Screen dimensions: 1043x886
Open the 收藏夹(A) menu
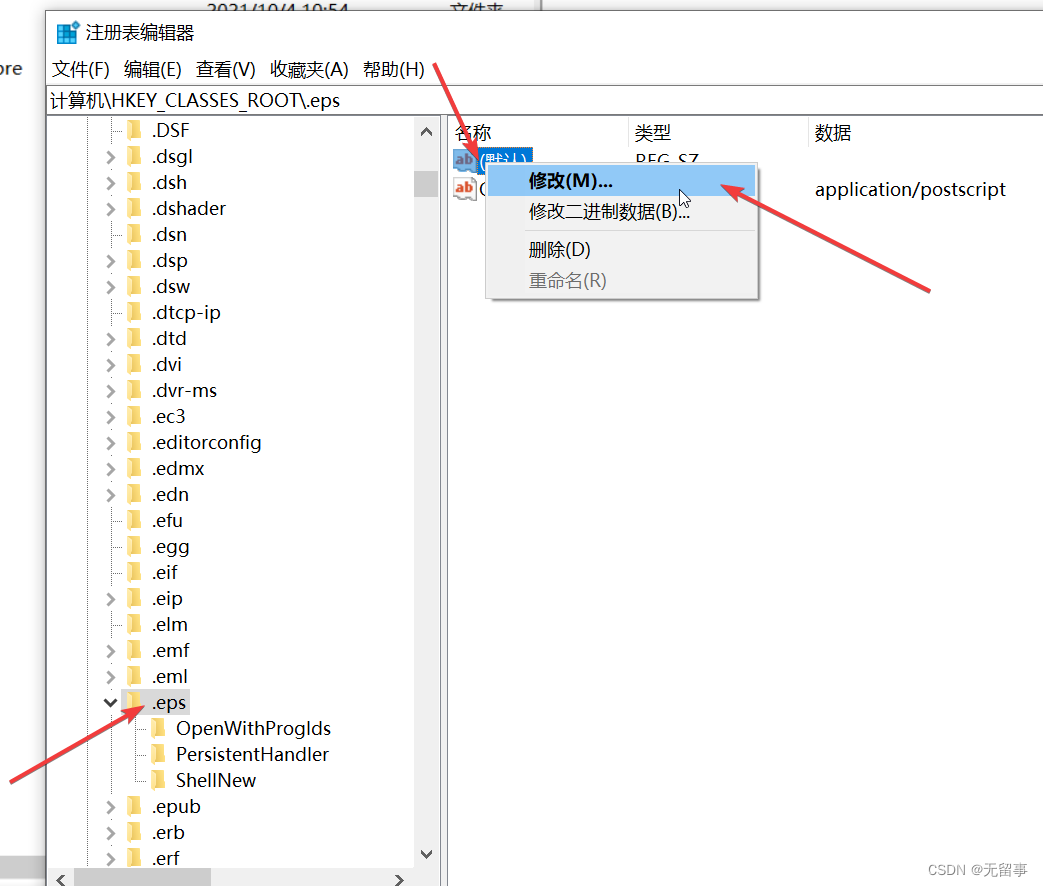pos(309,69)
